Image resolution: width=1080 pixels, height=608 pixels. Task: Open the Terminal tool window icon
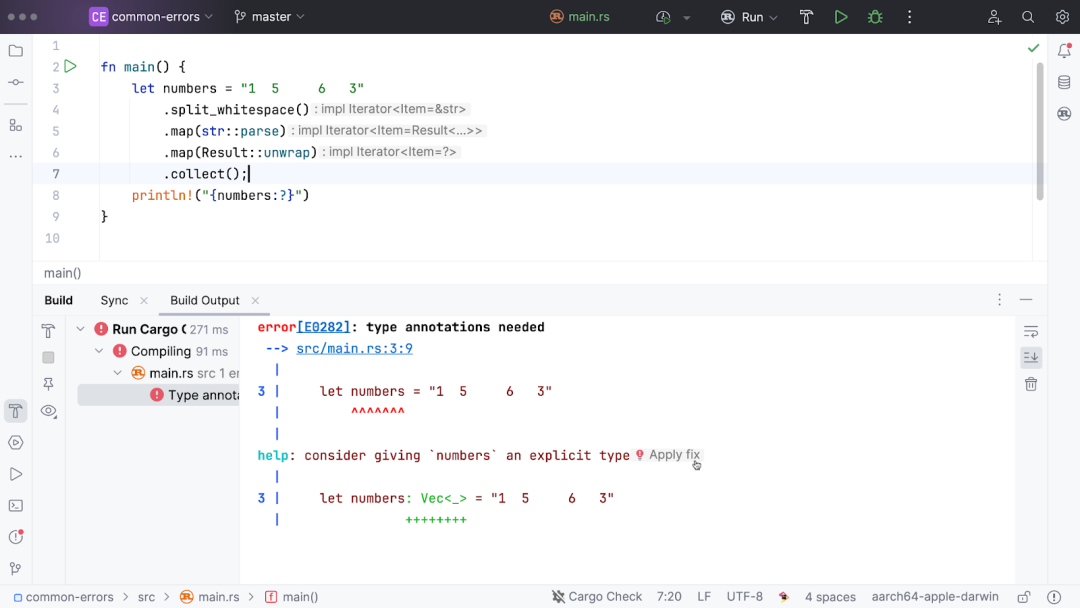point(16,506)
